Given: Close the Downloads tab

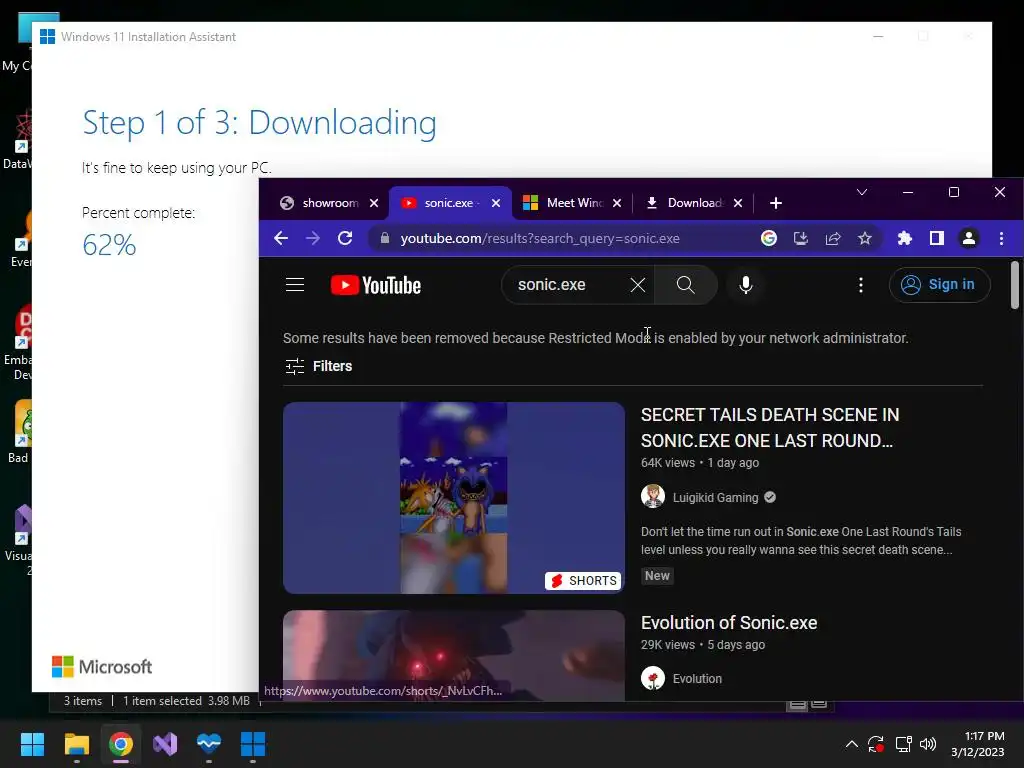Looking at the screenshot, I should point(737,203).
